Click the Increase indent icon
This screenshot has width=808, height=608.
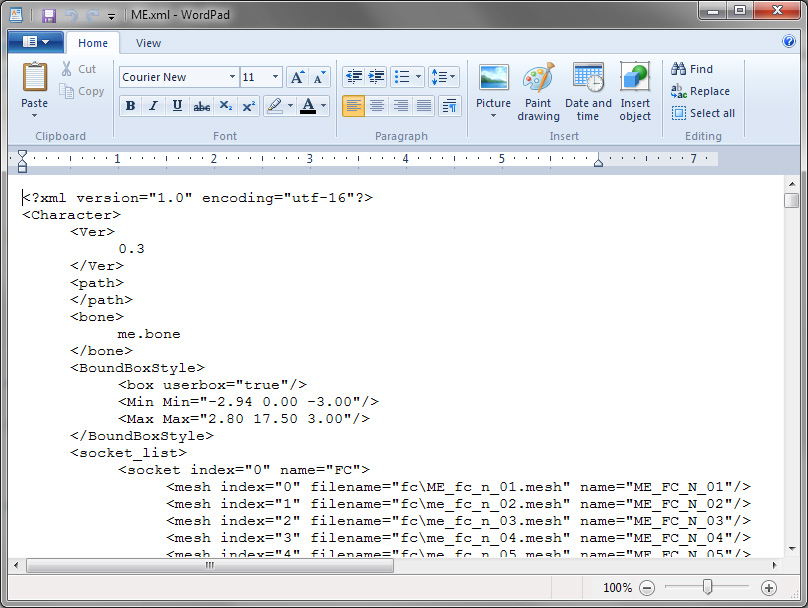pyautogui.click(x=376, y=77)
